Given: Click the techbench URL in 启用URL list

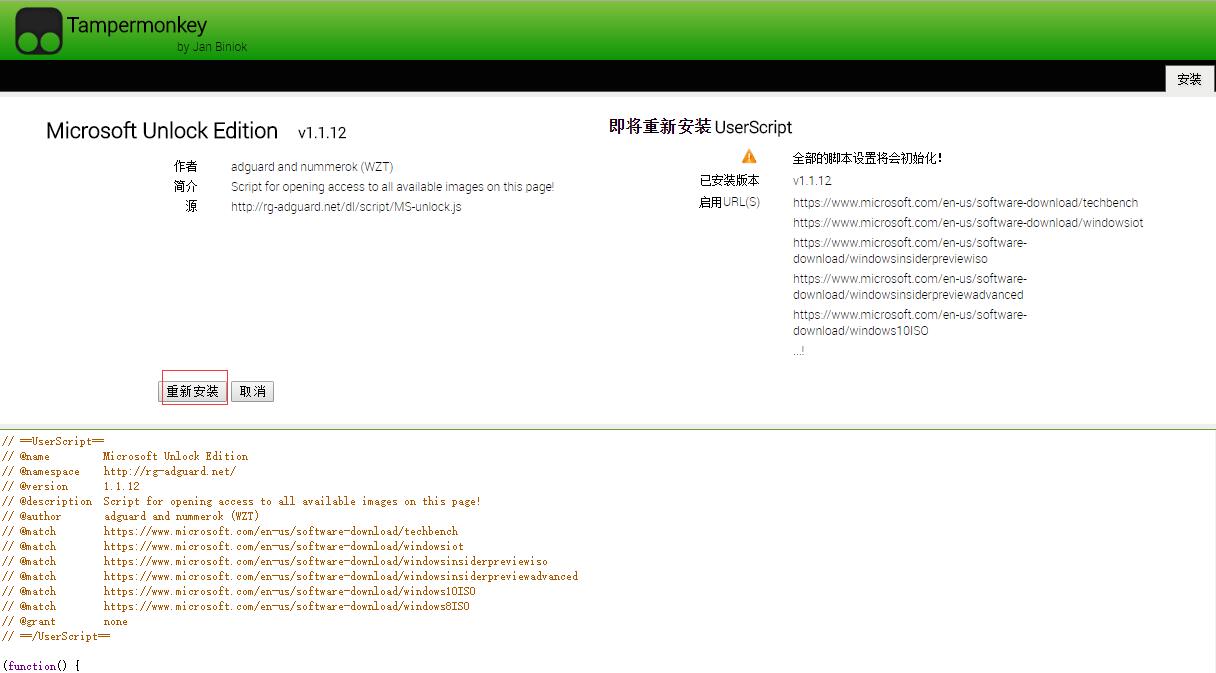Looking at the screenshot, I should click(965, 203).
